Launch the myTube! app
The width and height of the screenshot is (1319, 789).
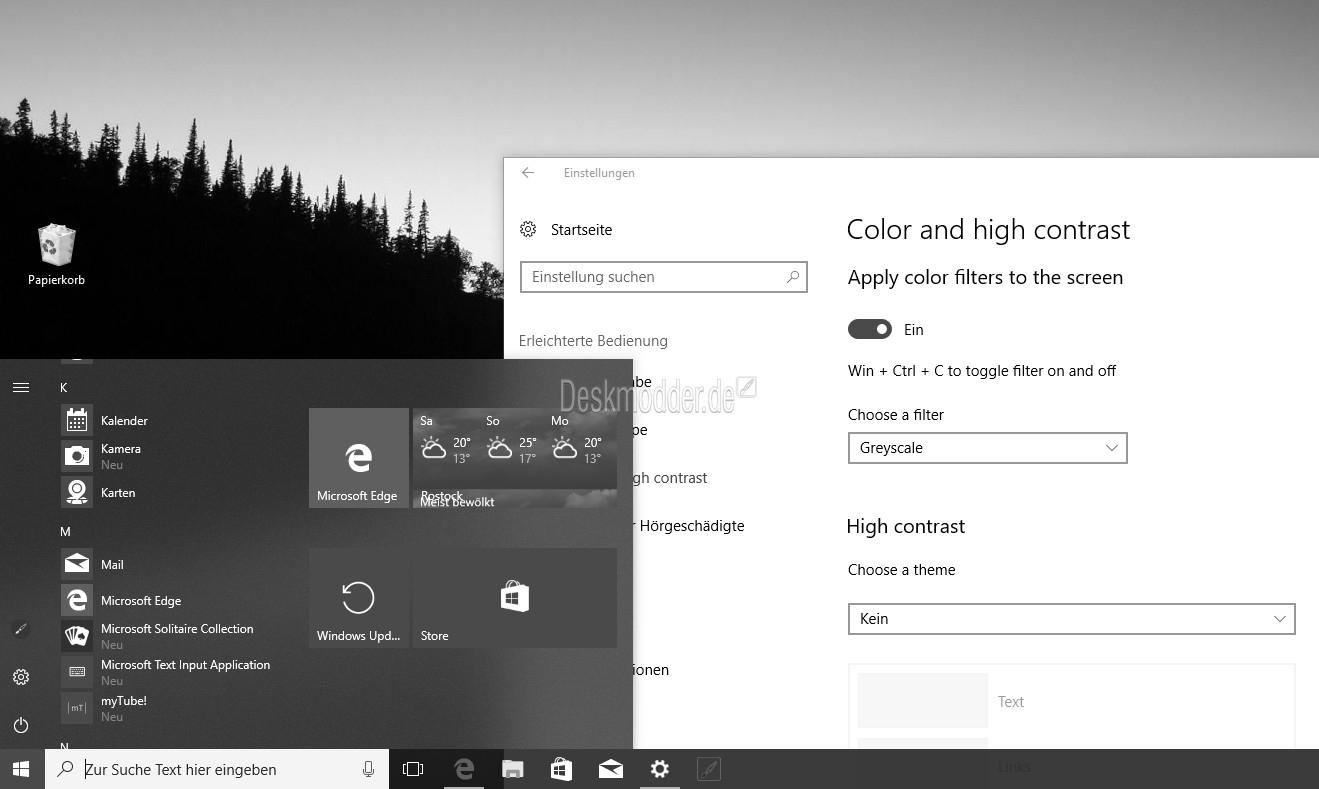(104, 708)
